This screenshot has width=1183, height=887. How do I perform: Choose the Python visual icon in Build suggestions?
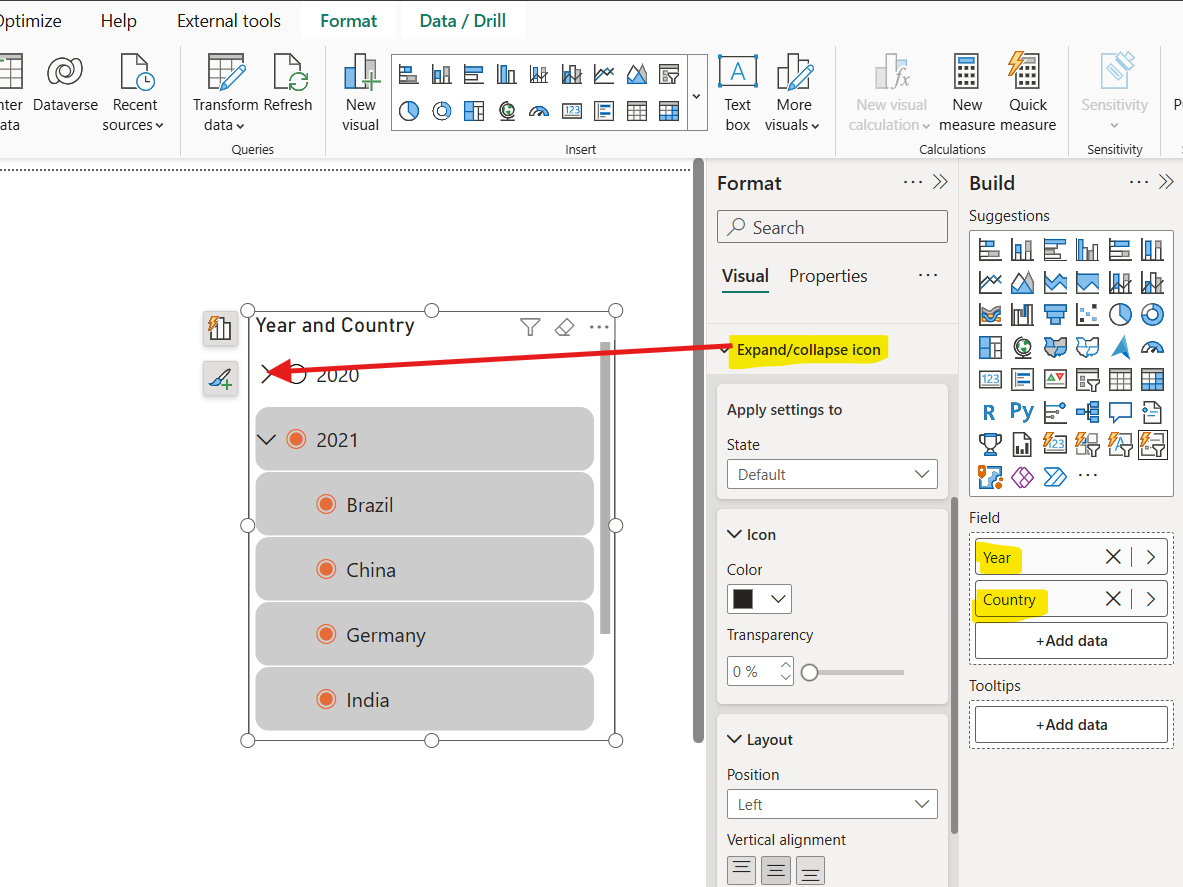pos(1021,410)
